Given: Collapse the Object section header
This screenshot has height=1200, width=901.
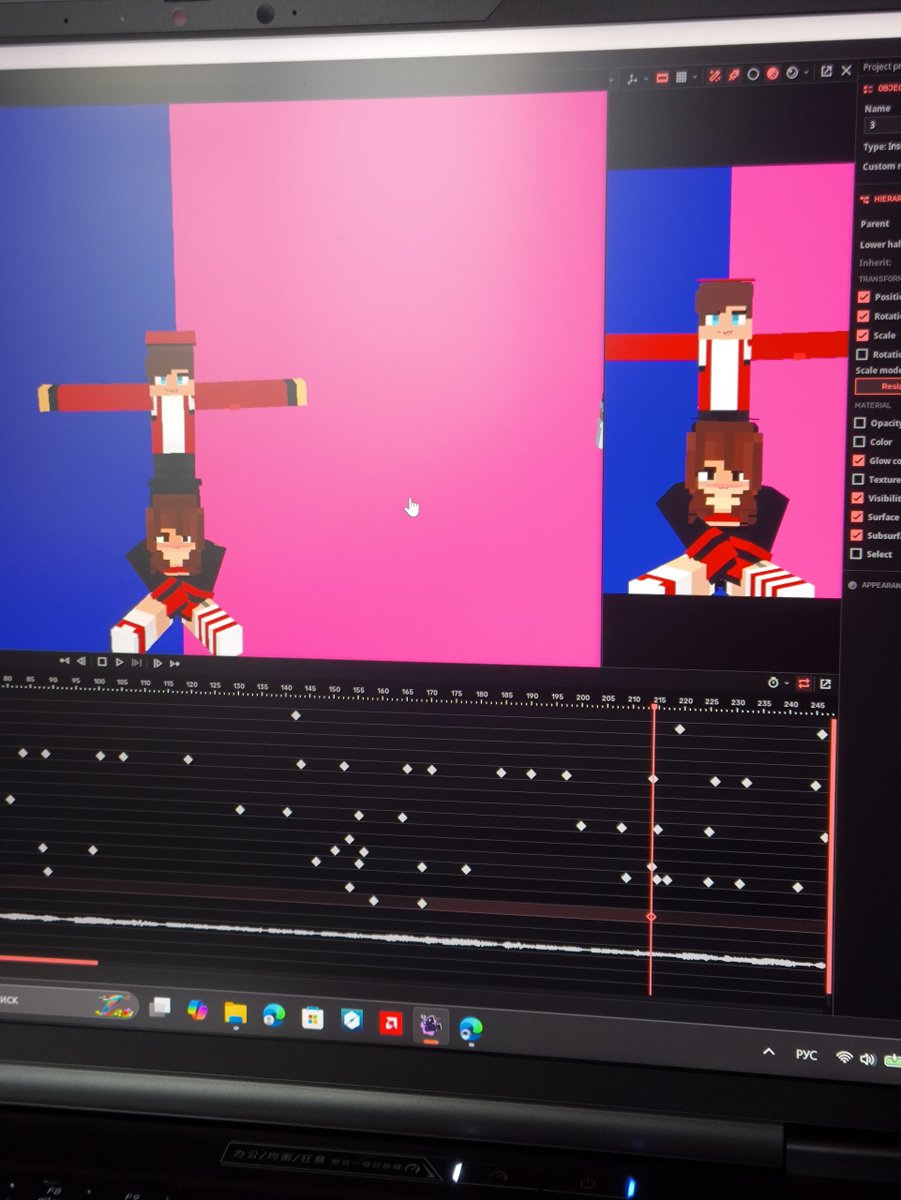Looking at the screenshot, I should pos(882,88).
